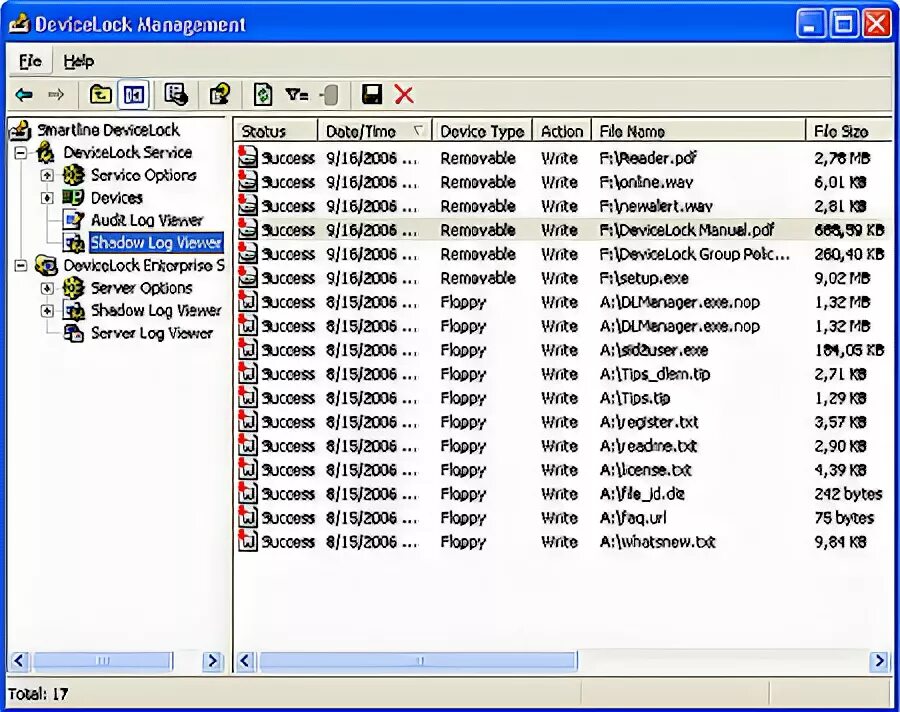Click the Filter funnel toolbar icon
This screenshot has width=900, height=712.
(296, 94)
